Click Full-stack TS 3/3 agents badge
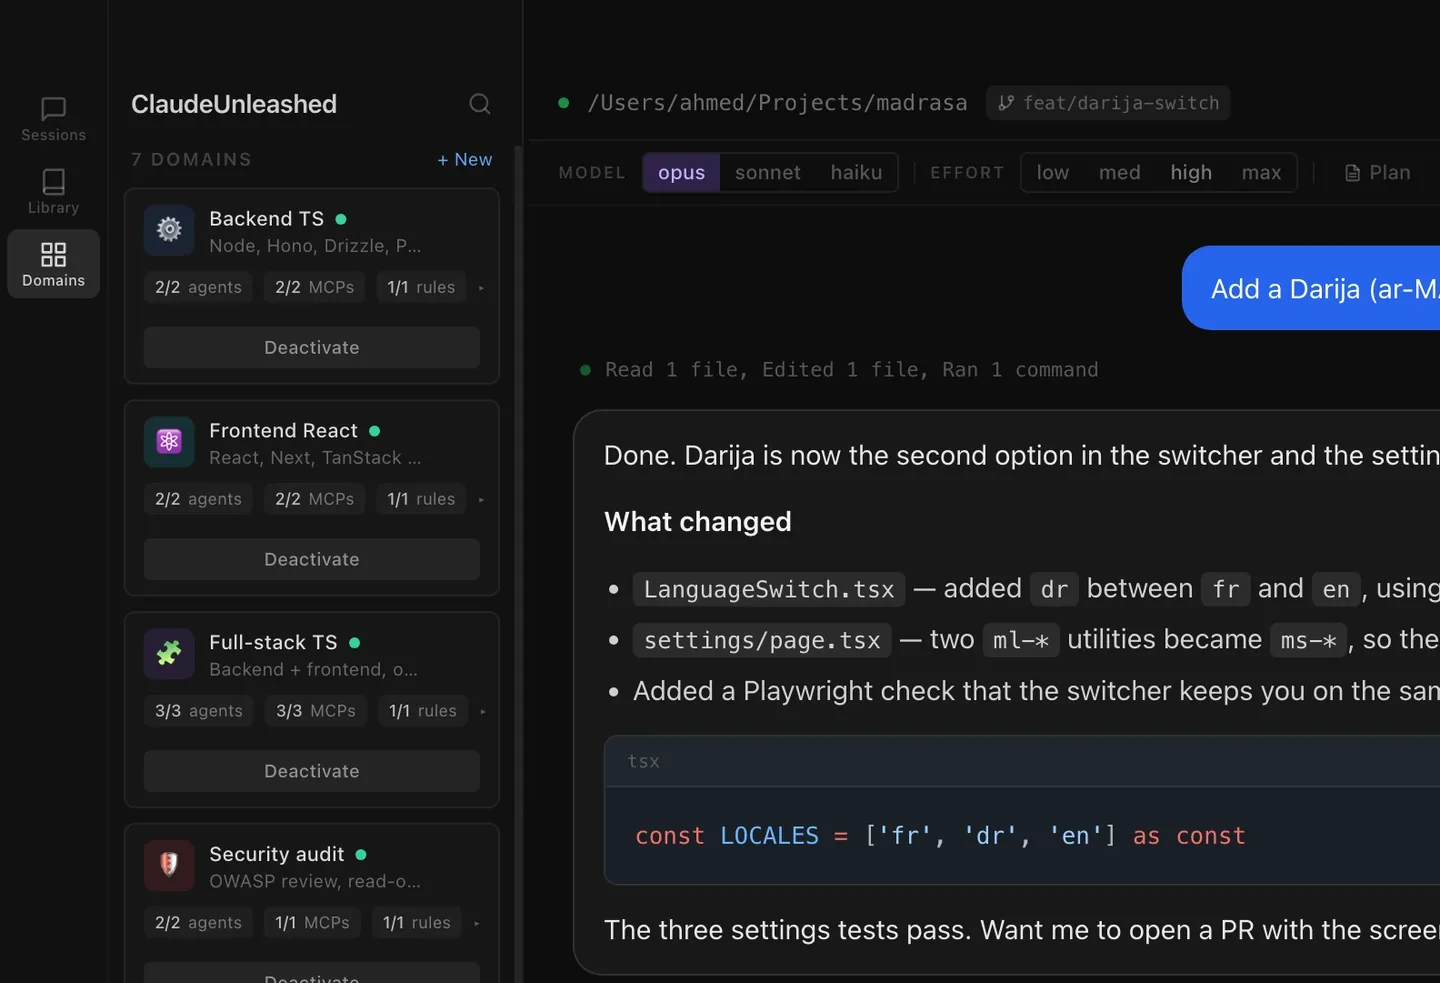Screen dimensions: 1440x983 point(199,711)
